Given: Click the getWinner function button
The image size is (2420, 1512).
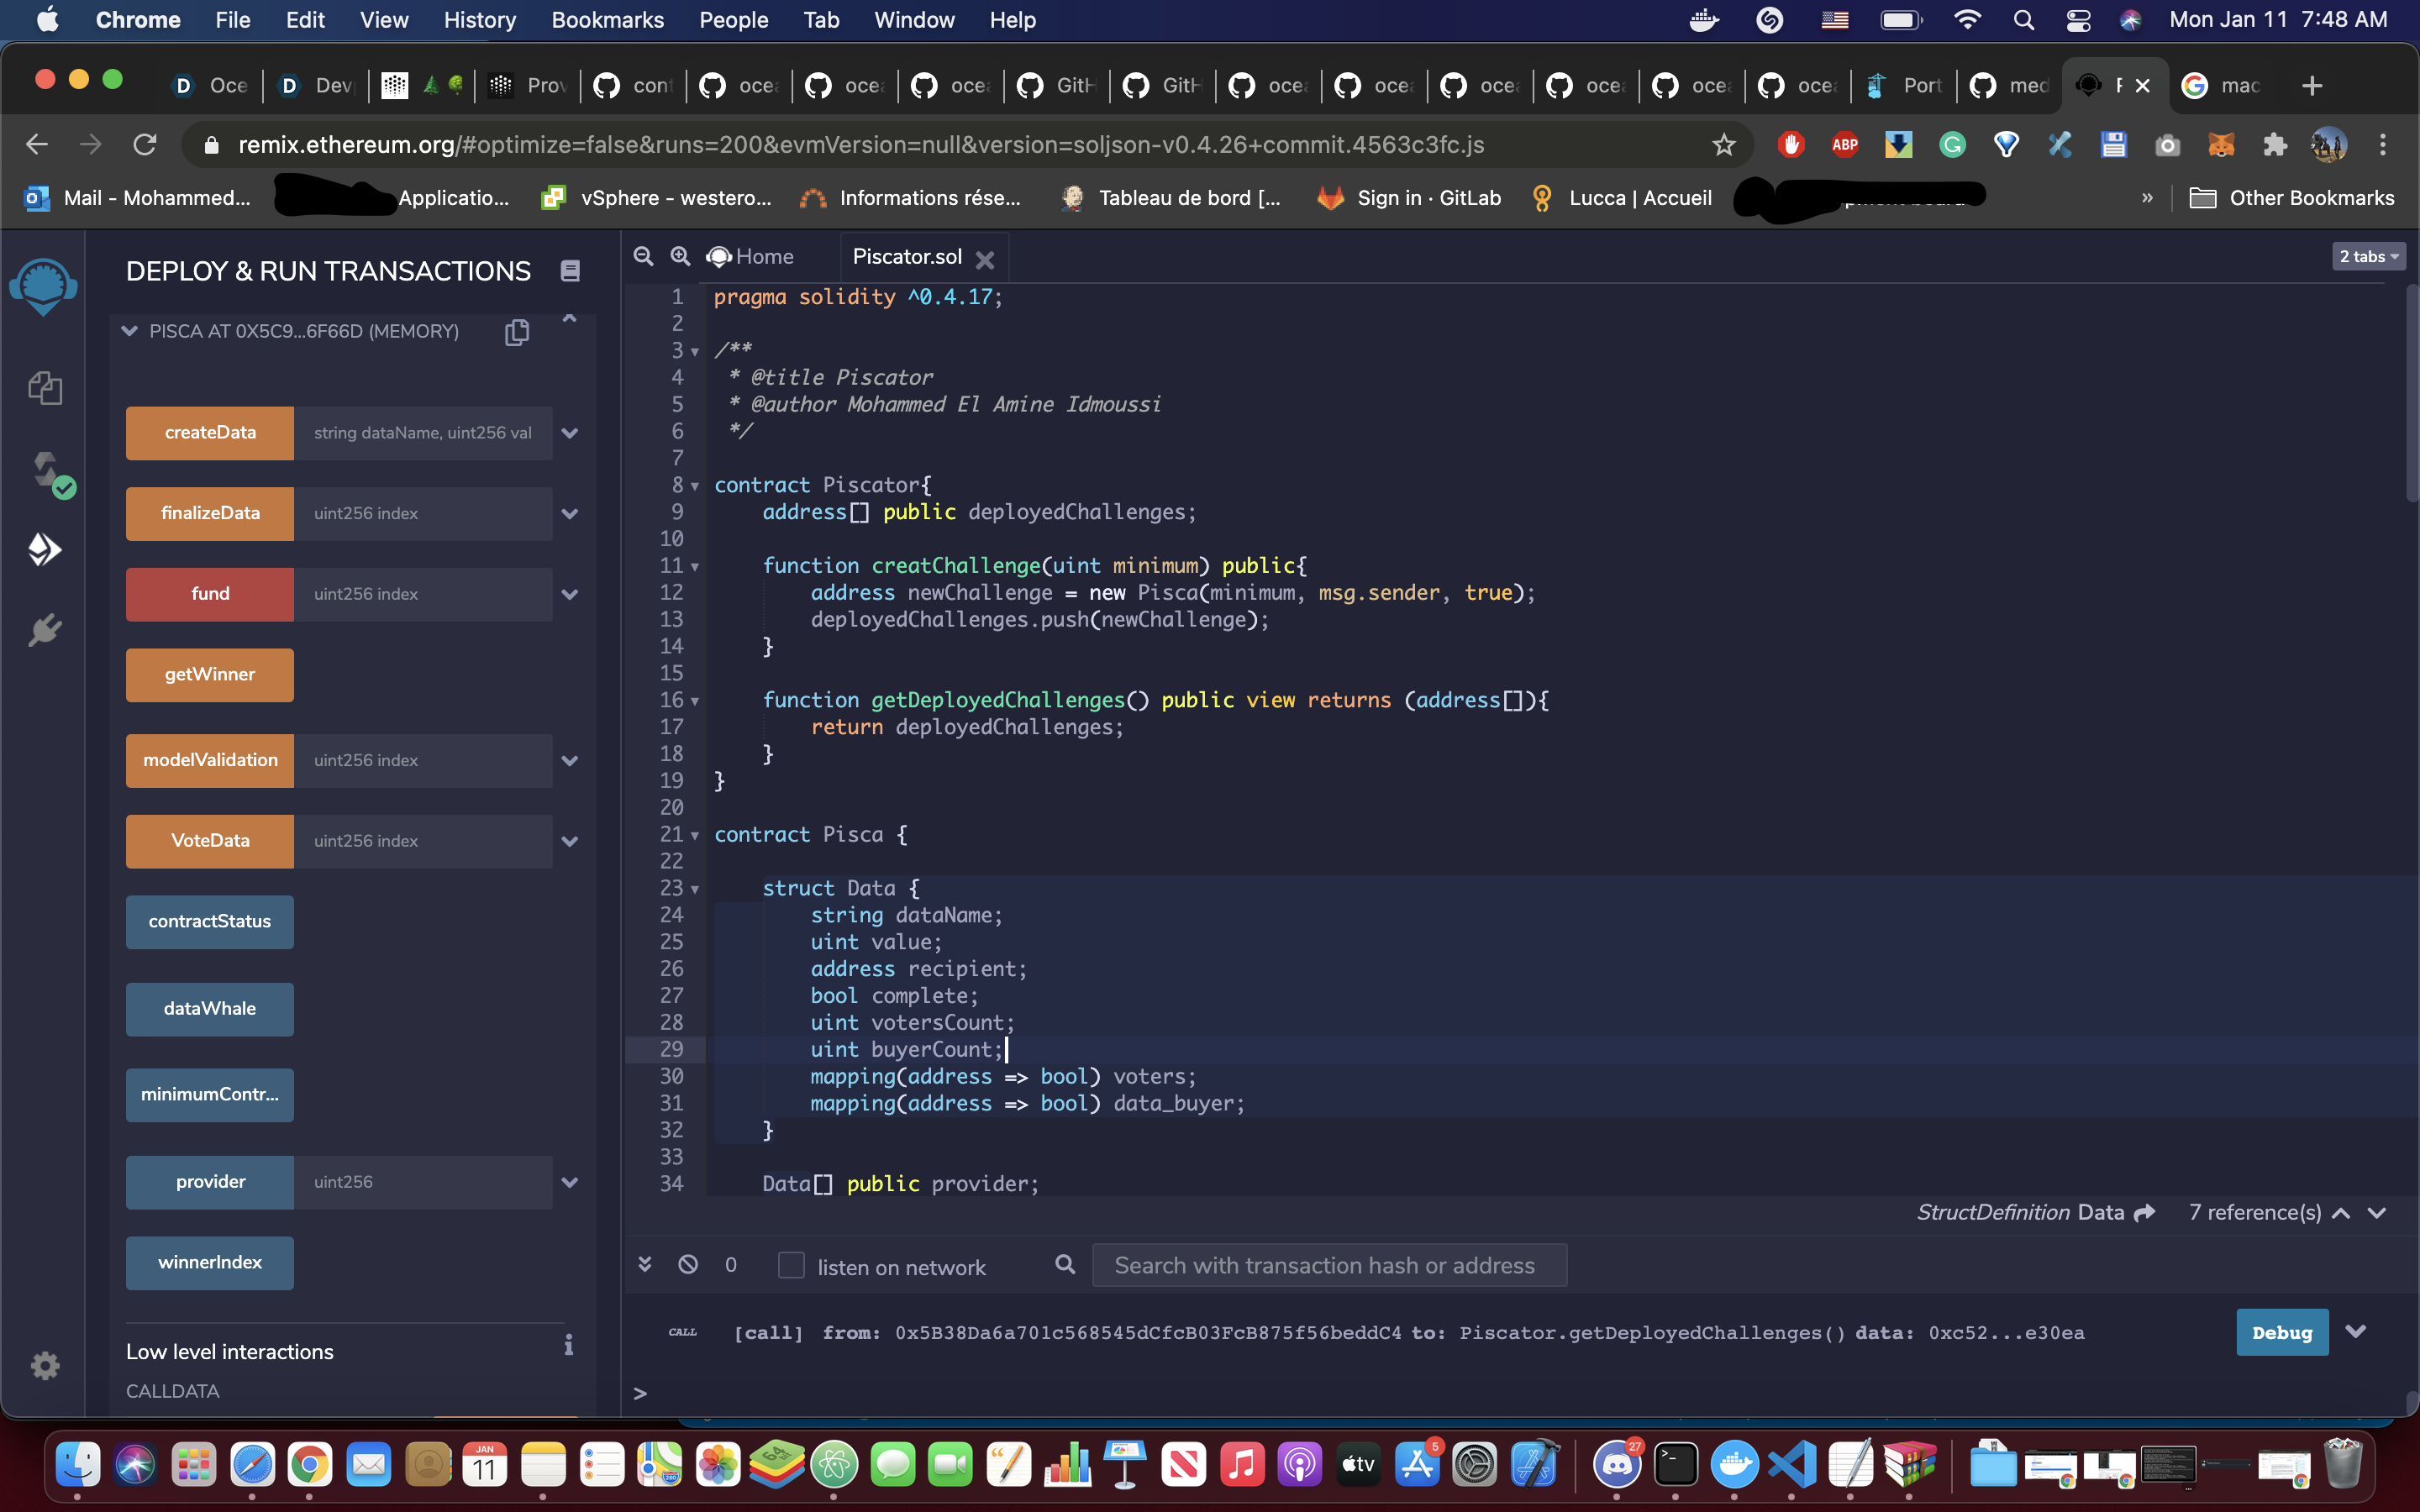Looking at the screenshot, I should click(210, 675).
